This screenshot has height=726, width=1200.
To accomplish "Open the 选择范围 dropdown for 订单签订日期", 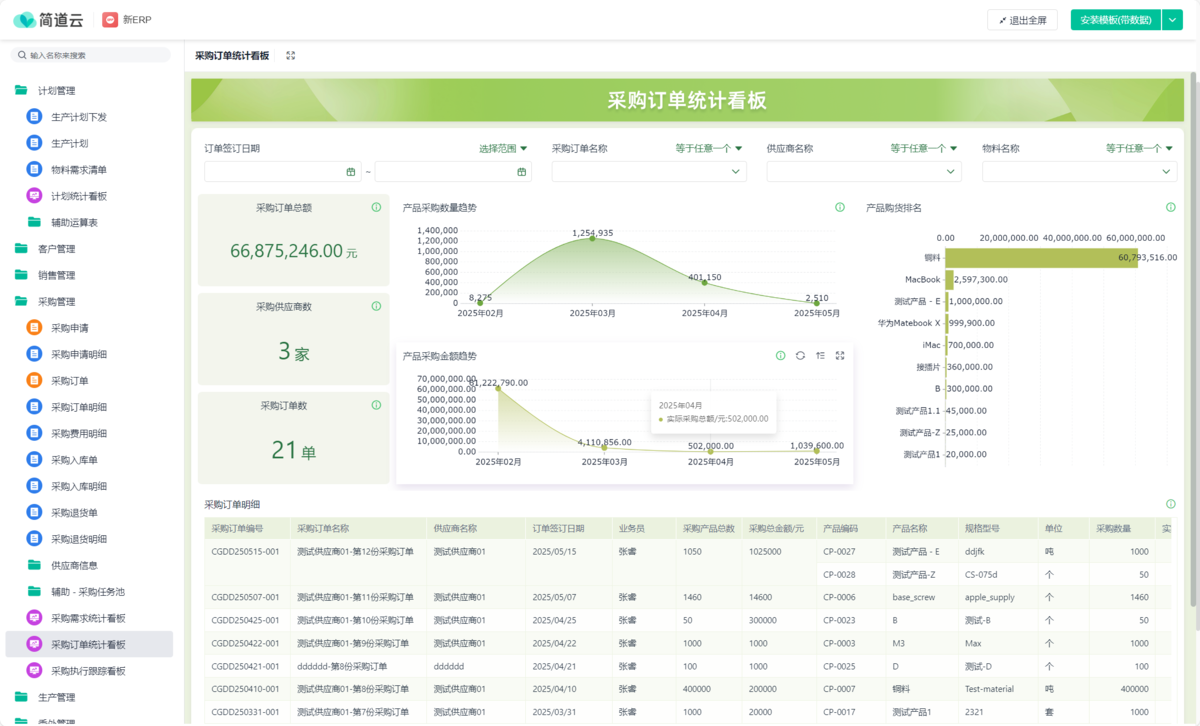I will pos(503,148).
